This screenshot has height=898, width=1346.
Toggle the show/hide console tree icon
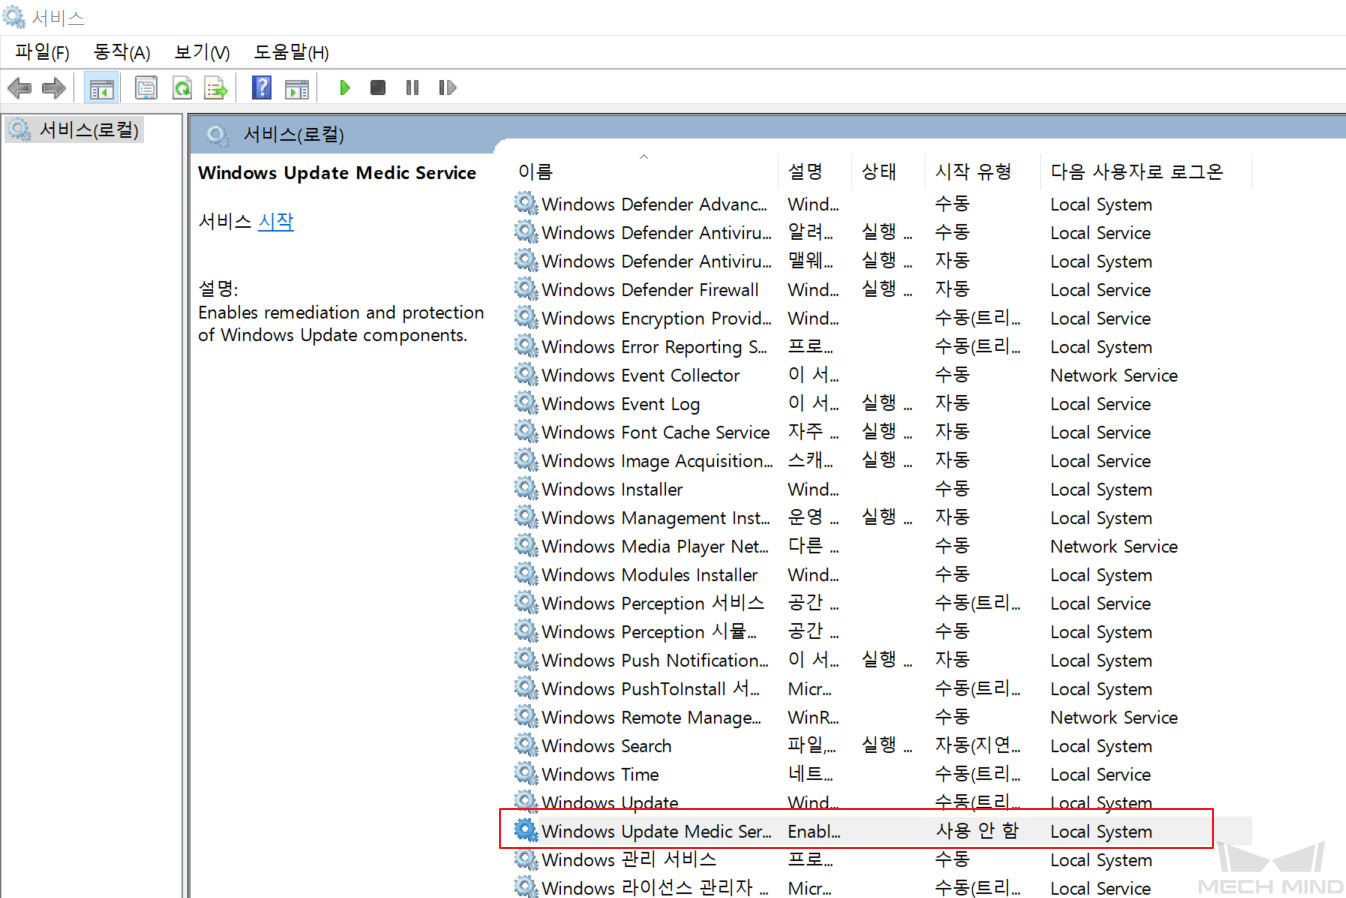tap(102, 88)
